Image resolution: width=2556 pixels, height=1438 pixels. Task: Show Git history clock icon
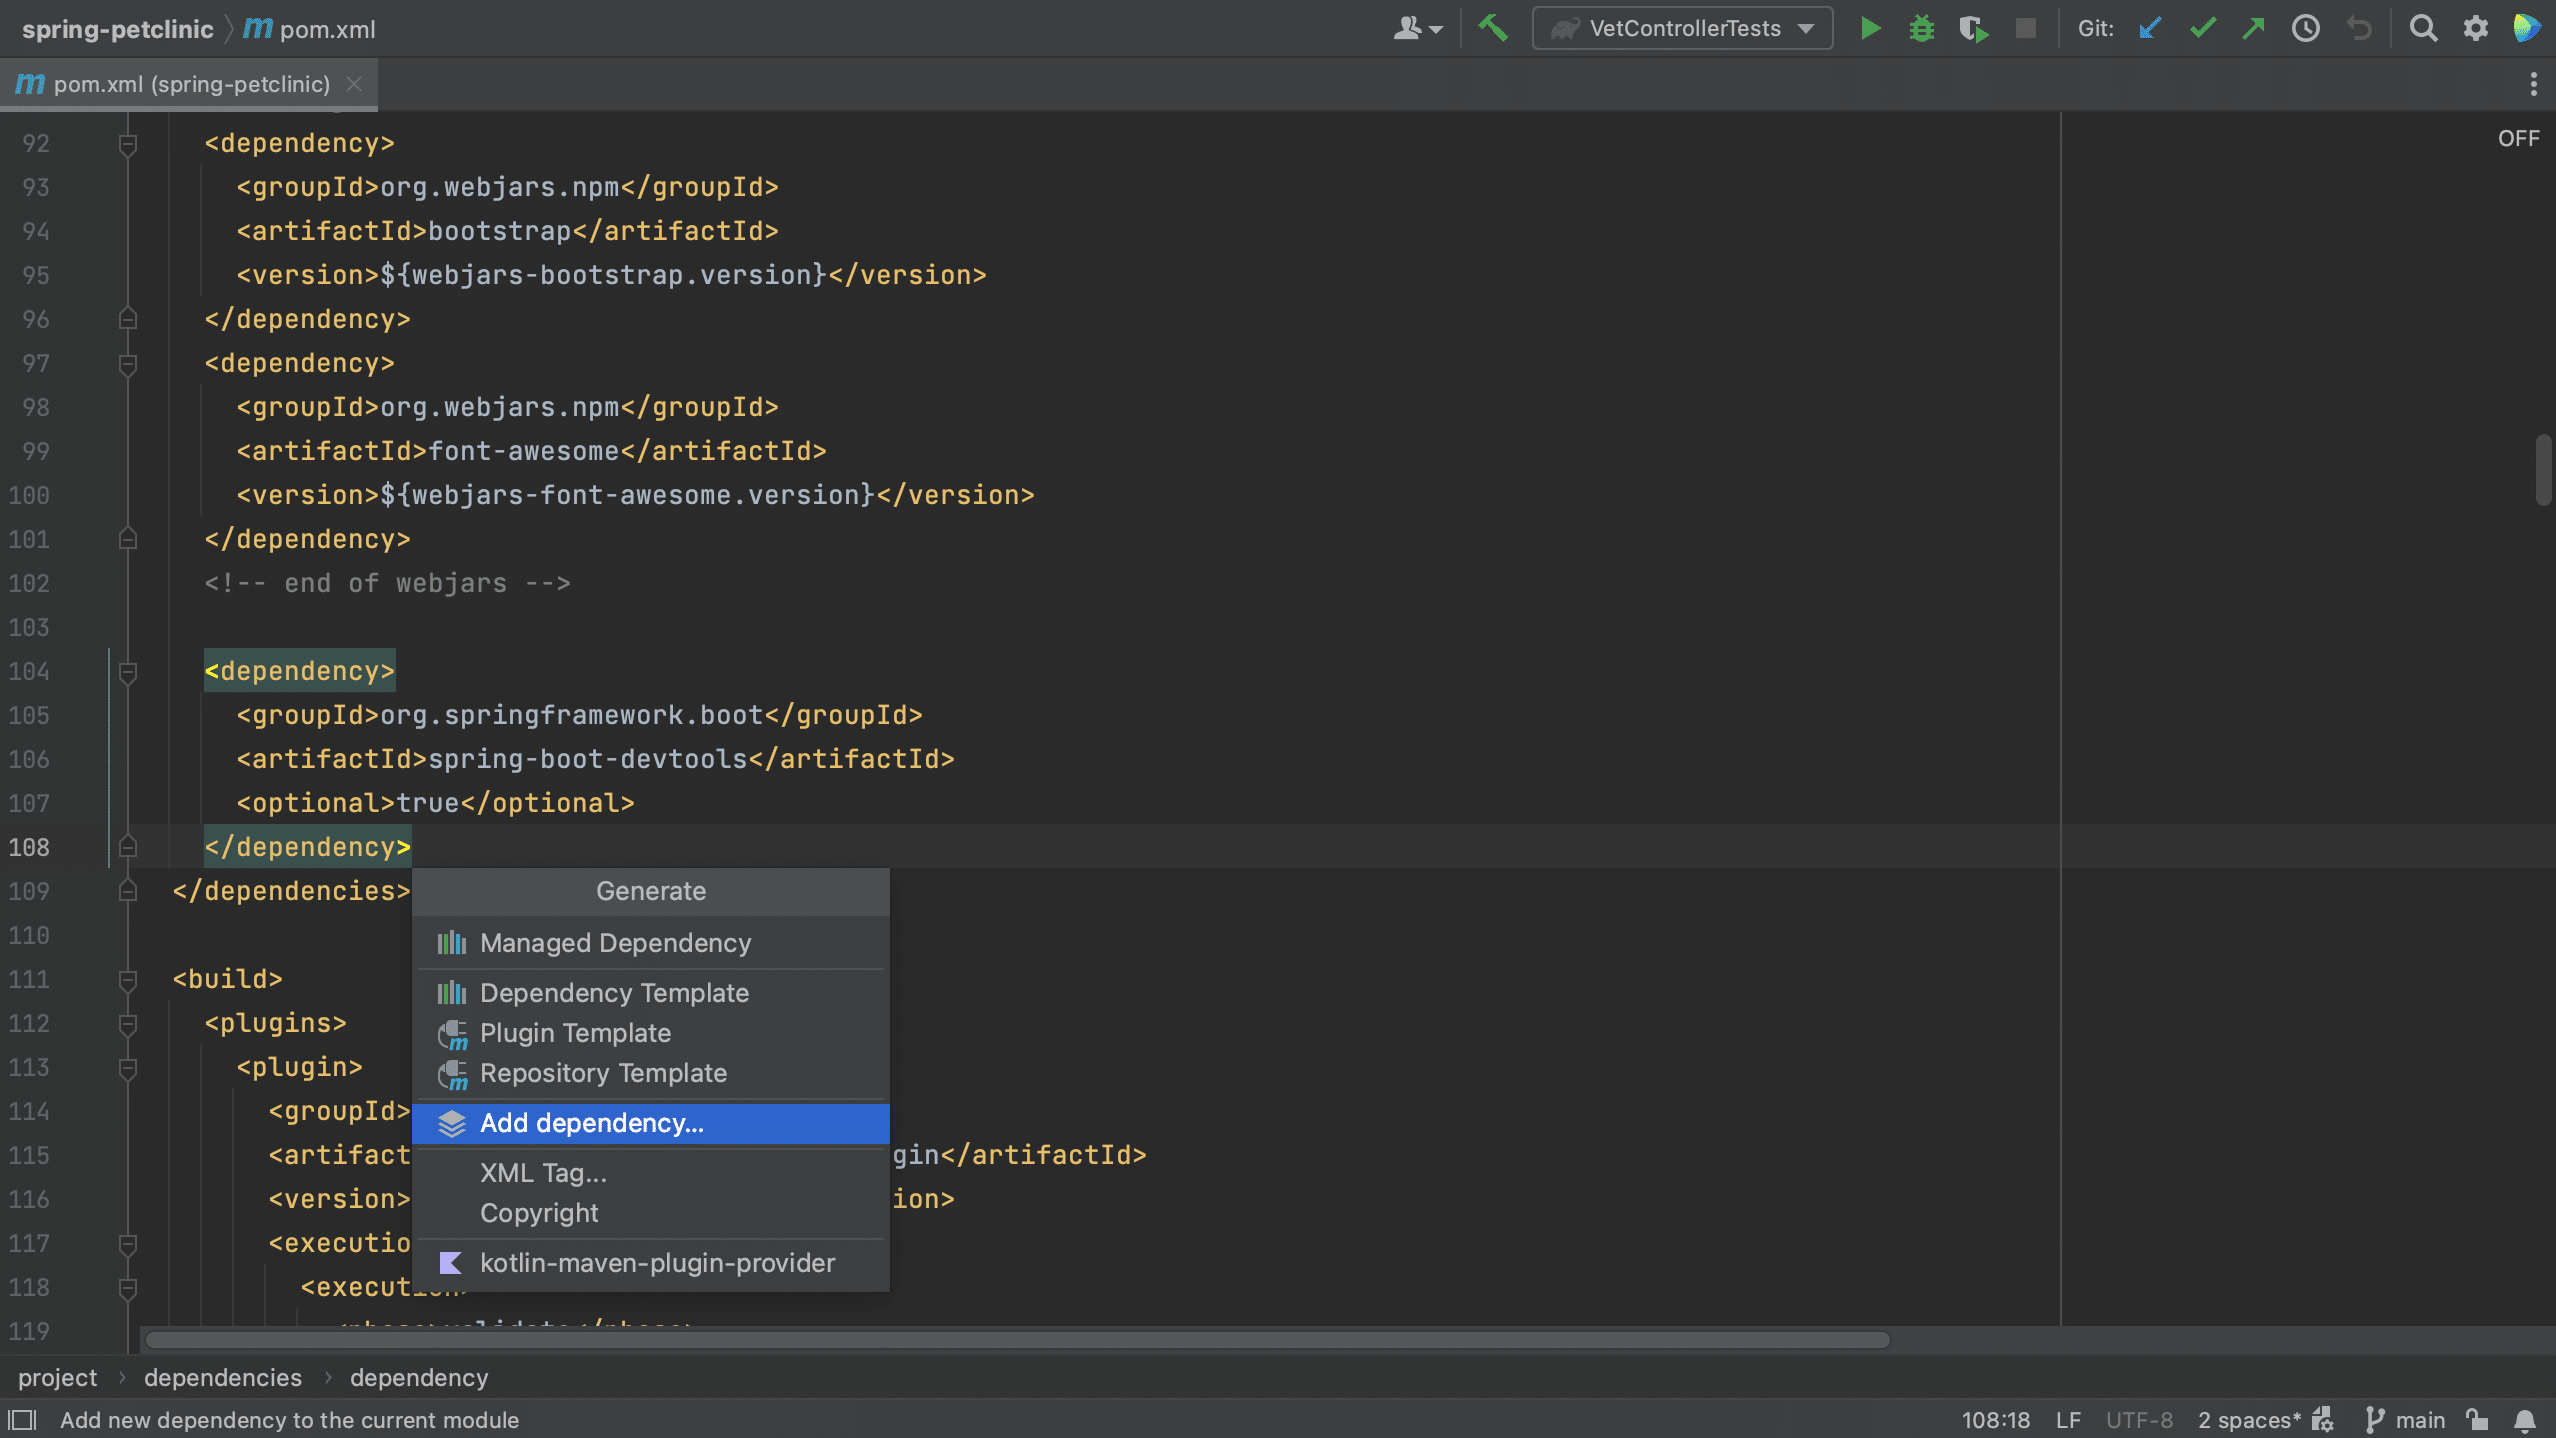(x=2305, y=28)
